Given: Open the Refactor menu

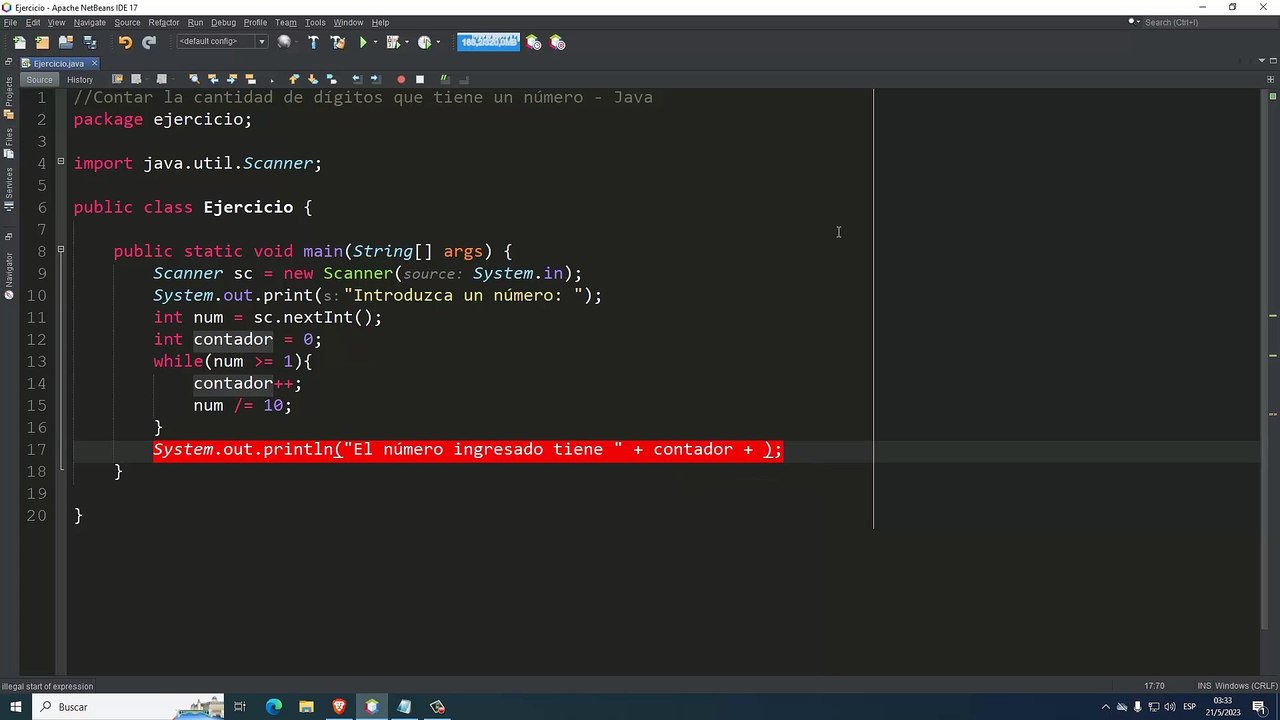Looking at the screenshot, I should [x=164, y=22].
